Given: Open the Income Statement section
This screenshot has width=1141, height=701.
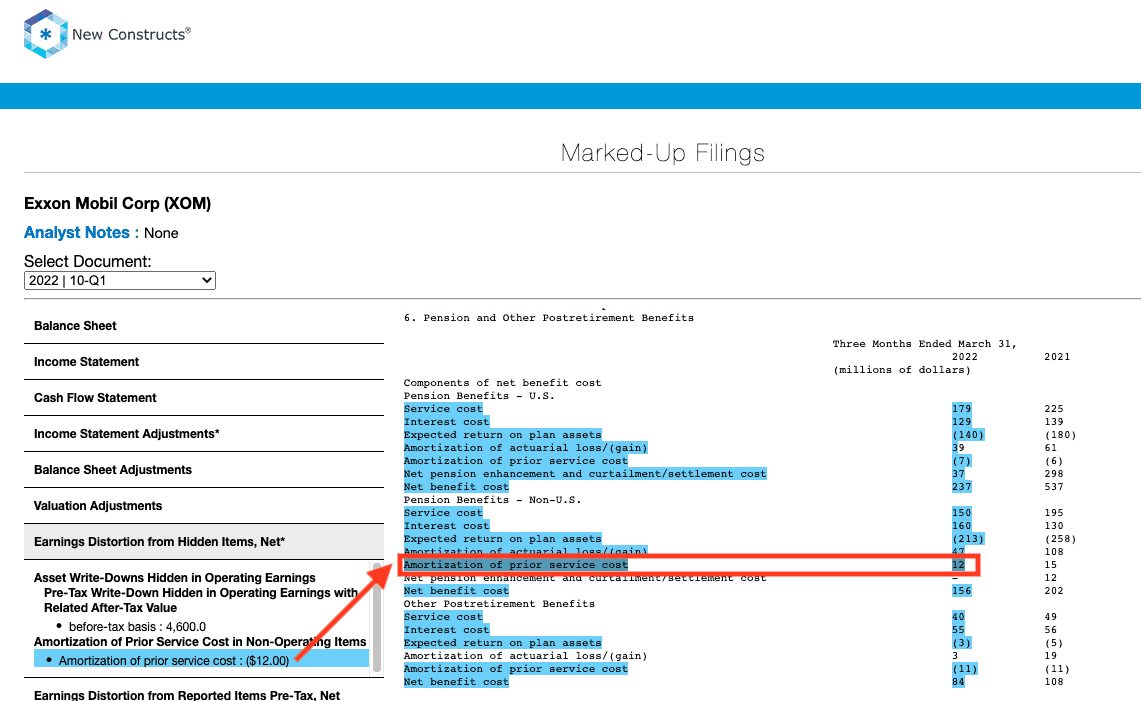Looking at the screenshot, I should click(204, 362).
